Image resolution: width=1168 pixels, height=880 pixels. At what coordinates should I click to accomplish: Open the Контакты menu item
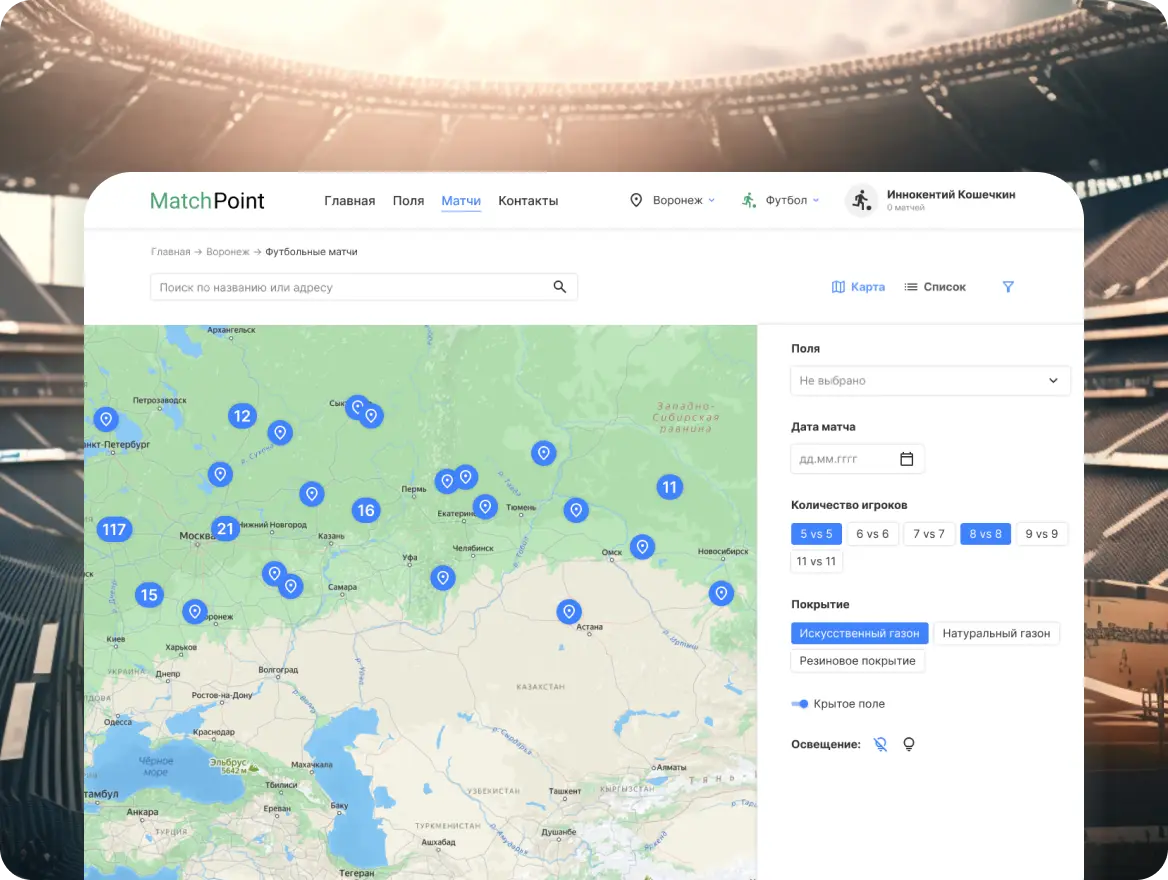528,201
